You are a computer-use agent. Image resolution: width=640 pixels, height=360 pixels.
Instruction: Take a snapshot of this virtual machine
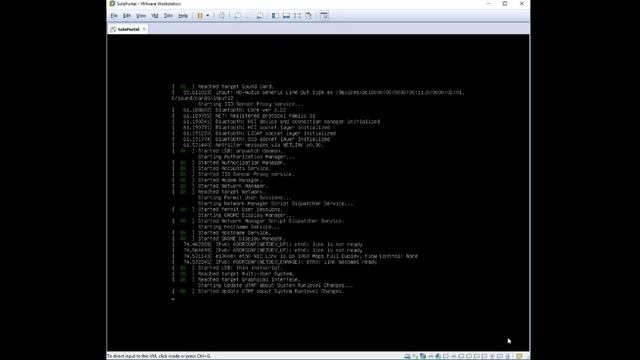pos(238,16)
